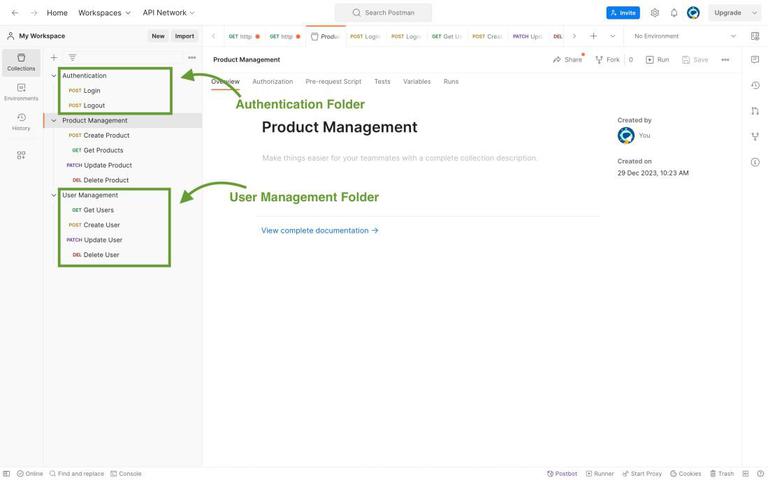Screen dimensions: 768x480
Task: Open Trash from the status bar
Action: (x=722, y=474)
